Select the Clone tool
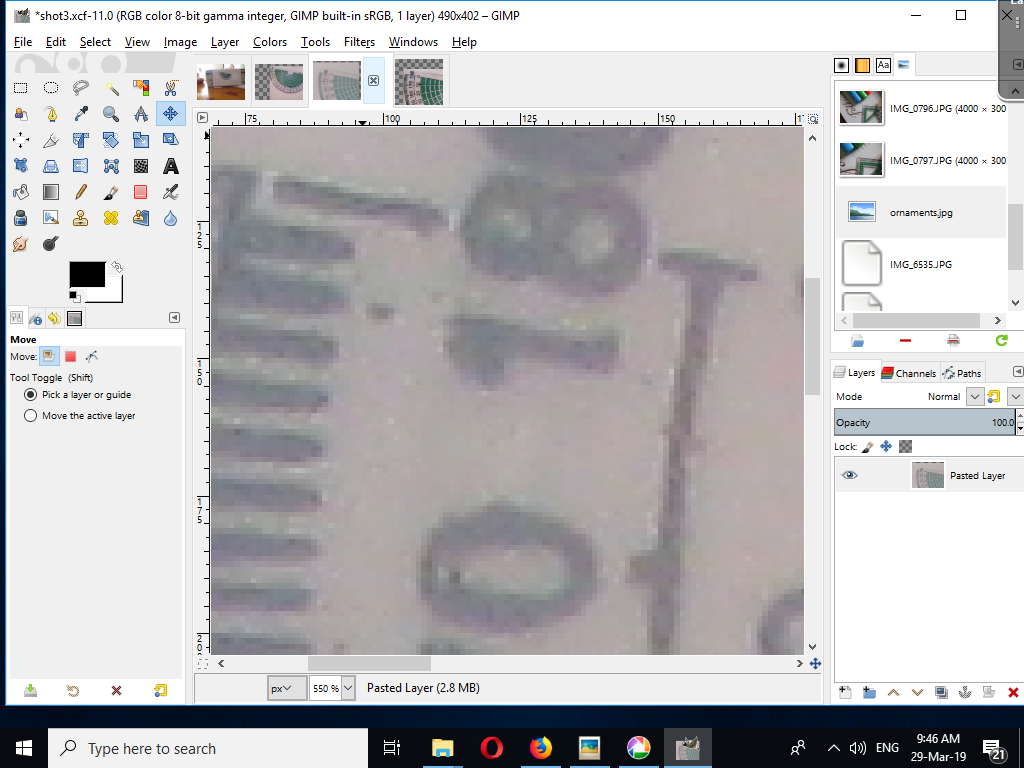Viewport: 1024px width, 768px height. (80, 216)
